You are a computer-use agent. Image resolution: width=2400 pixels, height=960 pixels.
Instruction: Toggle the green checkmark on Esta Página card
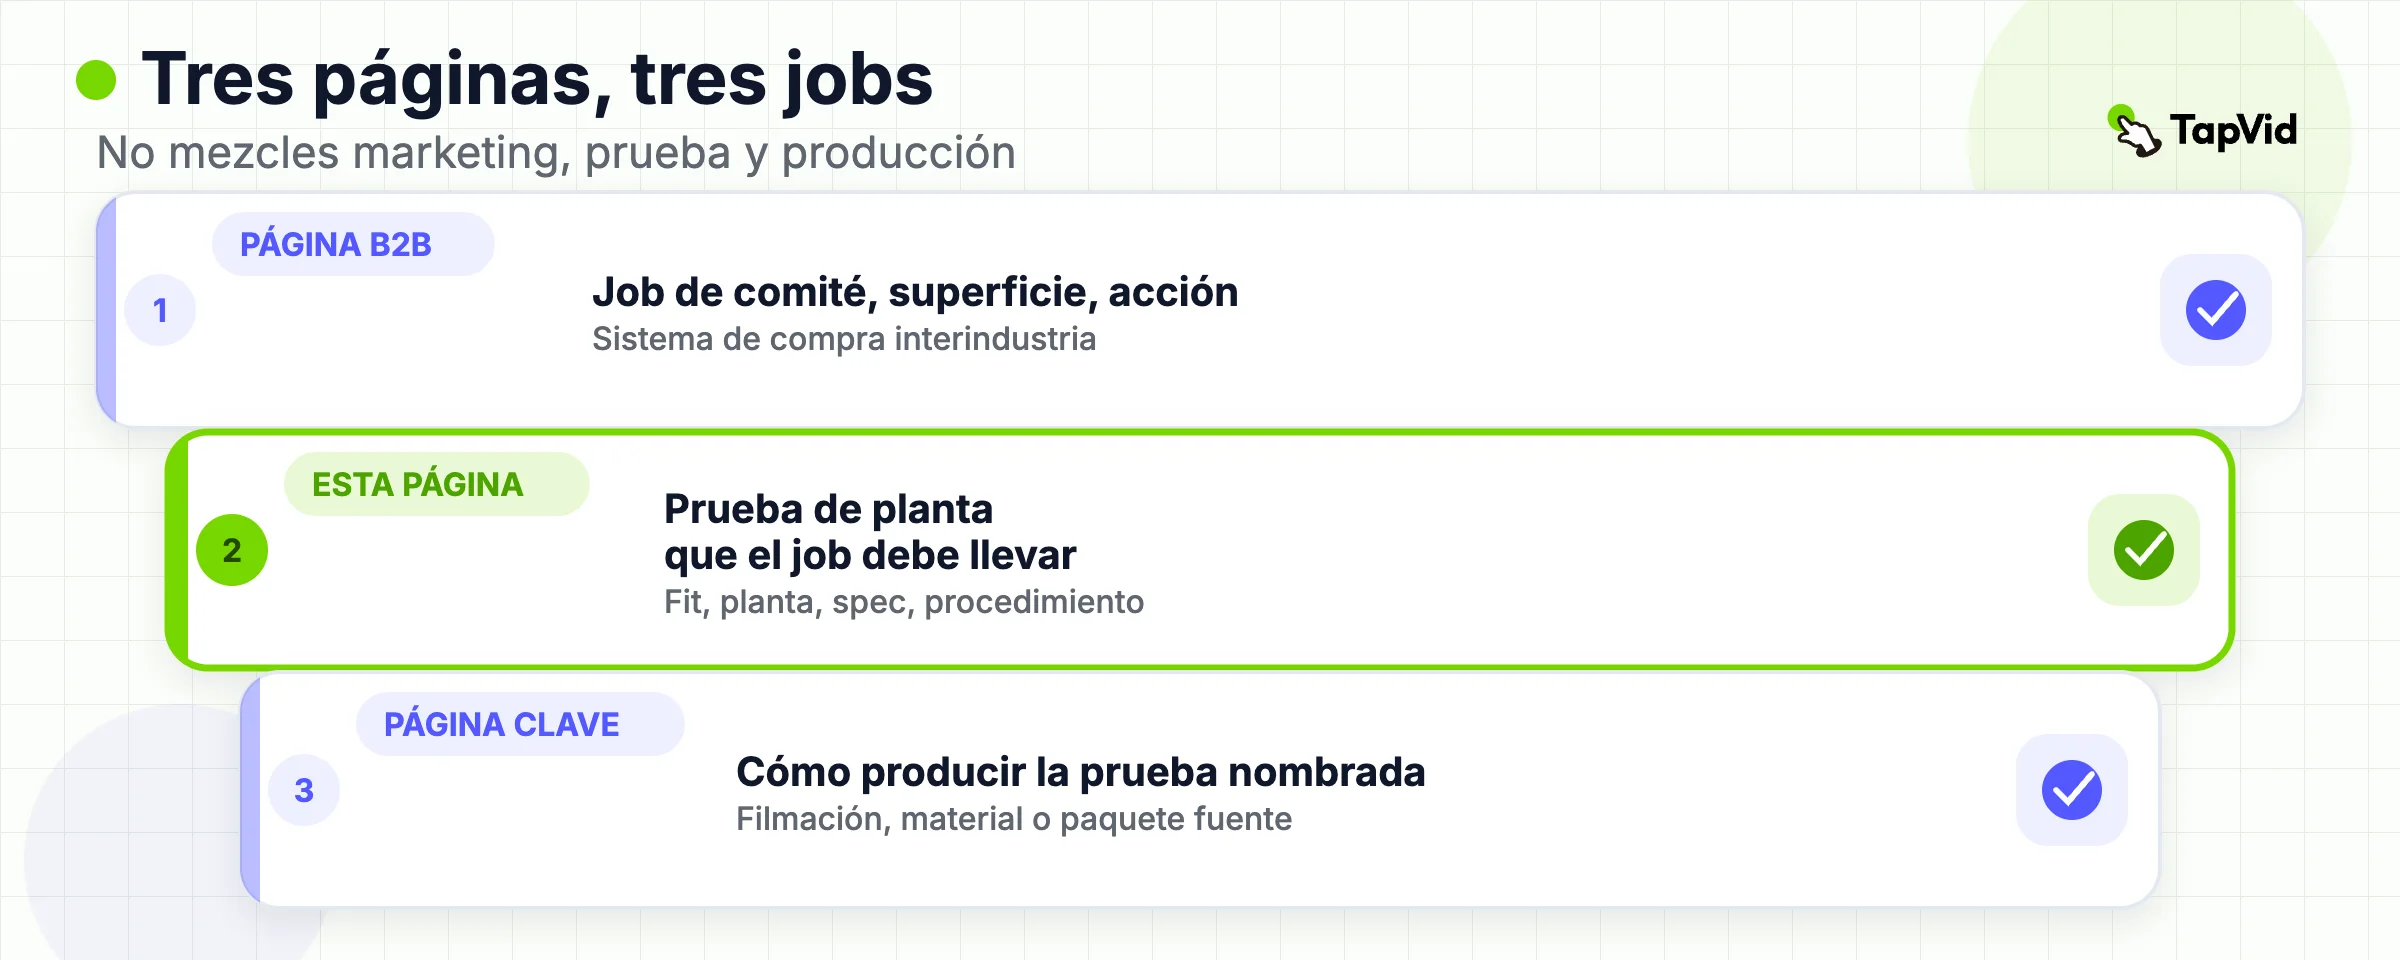pyautogui.click(x=2144, y=550)
